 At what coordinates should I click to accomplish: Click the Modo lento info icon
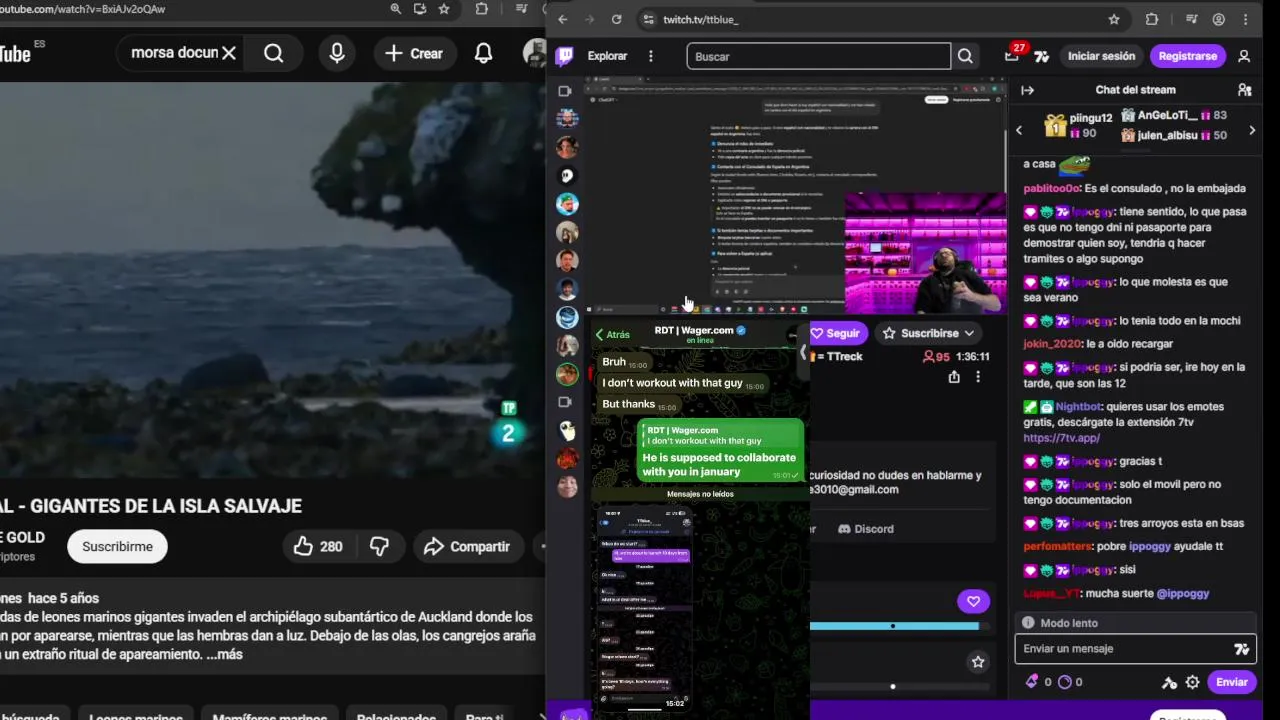tap(1028, 622)
